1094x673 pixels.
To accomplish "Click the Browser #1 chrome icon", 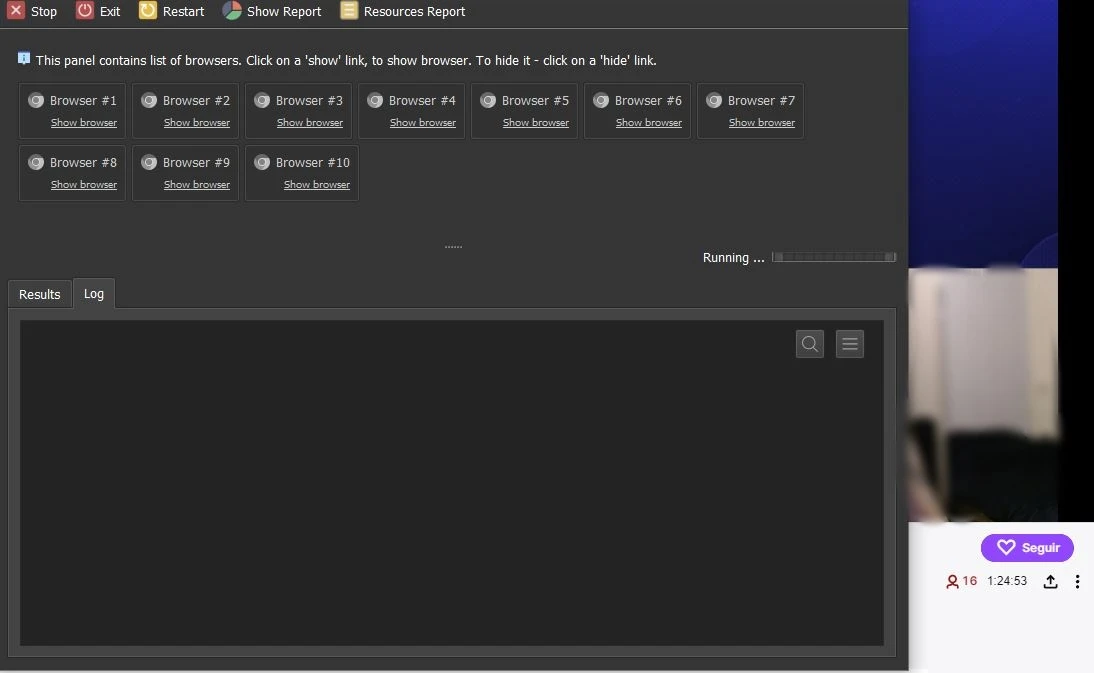I will (x=36, y=100).
